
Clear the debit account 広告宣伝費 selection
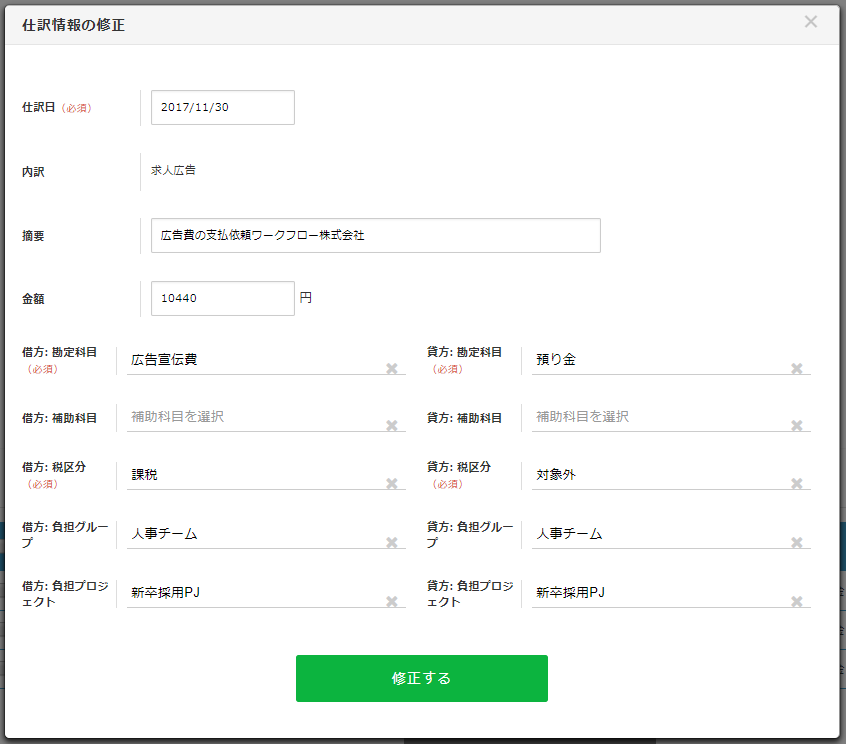pyautogui.click(x=392, y=369)
